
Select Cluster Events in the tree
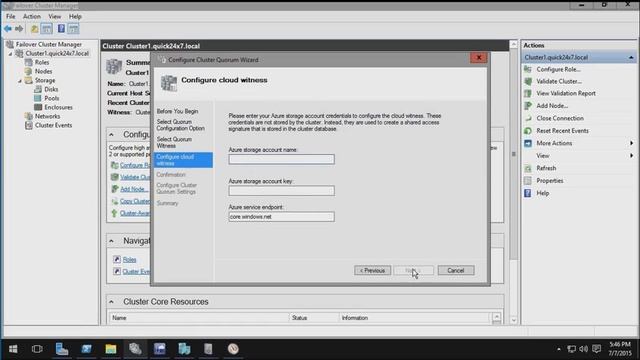click(53, 125)
